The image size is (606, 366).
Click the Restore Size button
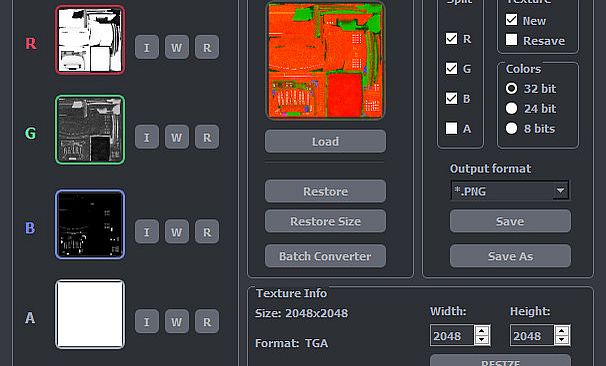click(325, 221)
